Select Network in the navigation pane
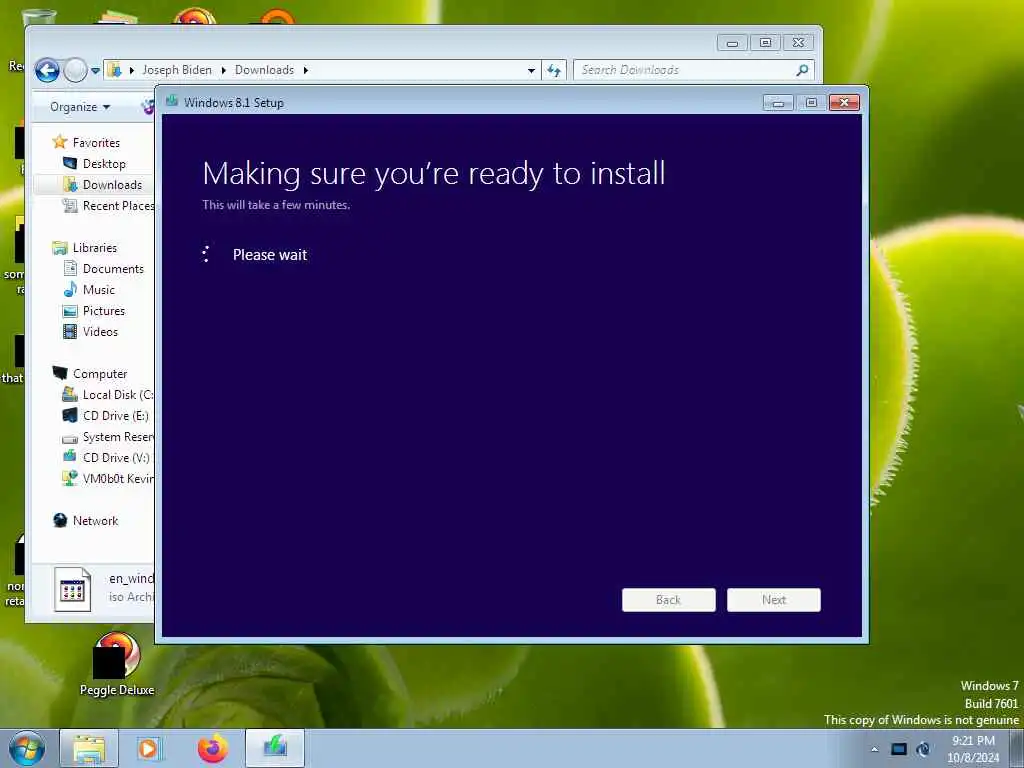This screenshot has height=768, width=1024. pos(95,520)
